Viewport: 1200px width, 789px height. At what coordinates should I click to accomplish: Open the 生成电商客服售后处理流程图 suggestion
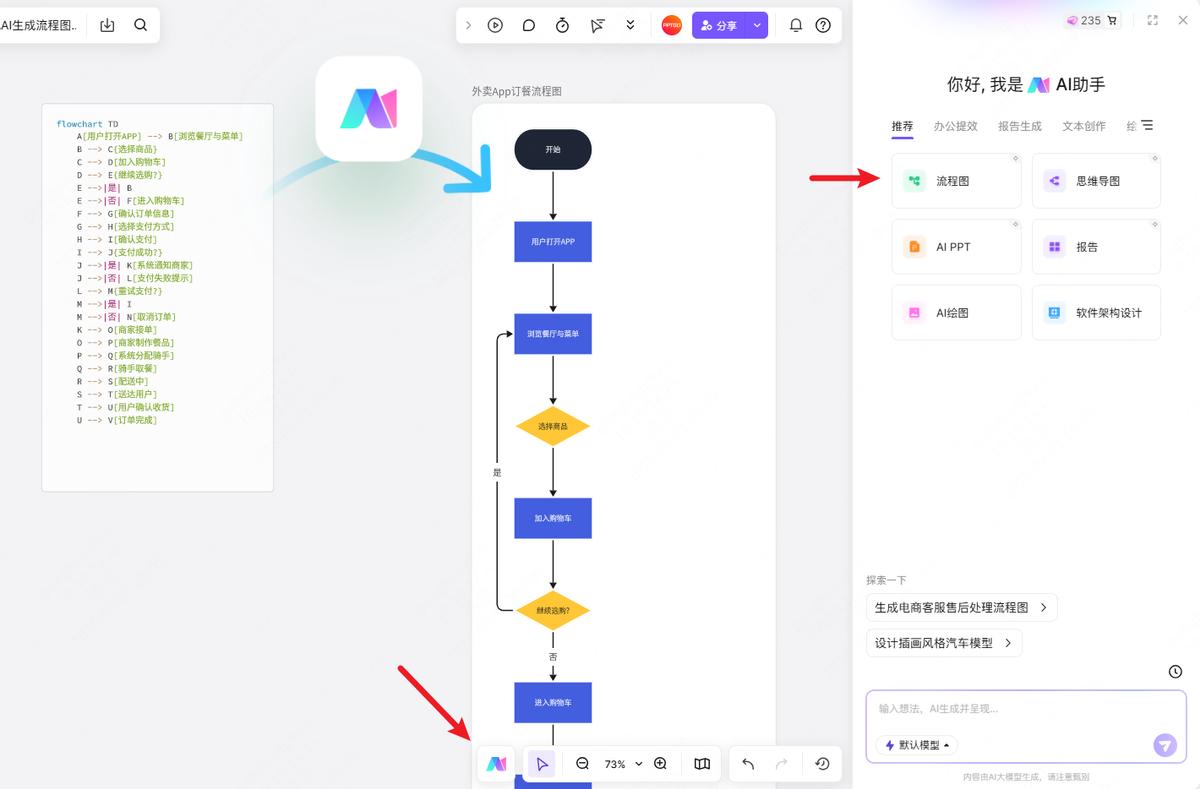click(x=960, y=607)
